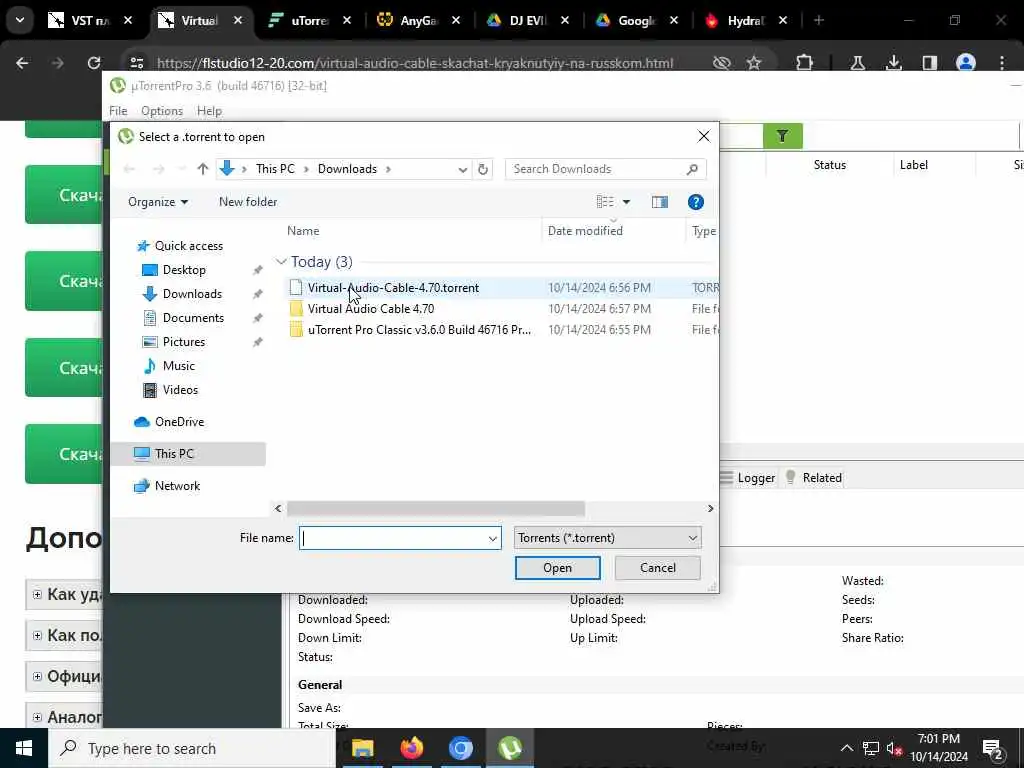Sort by Date modified column
The width and height of the screenshot is (1024, 768).
(585, 231)
